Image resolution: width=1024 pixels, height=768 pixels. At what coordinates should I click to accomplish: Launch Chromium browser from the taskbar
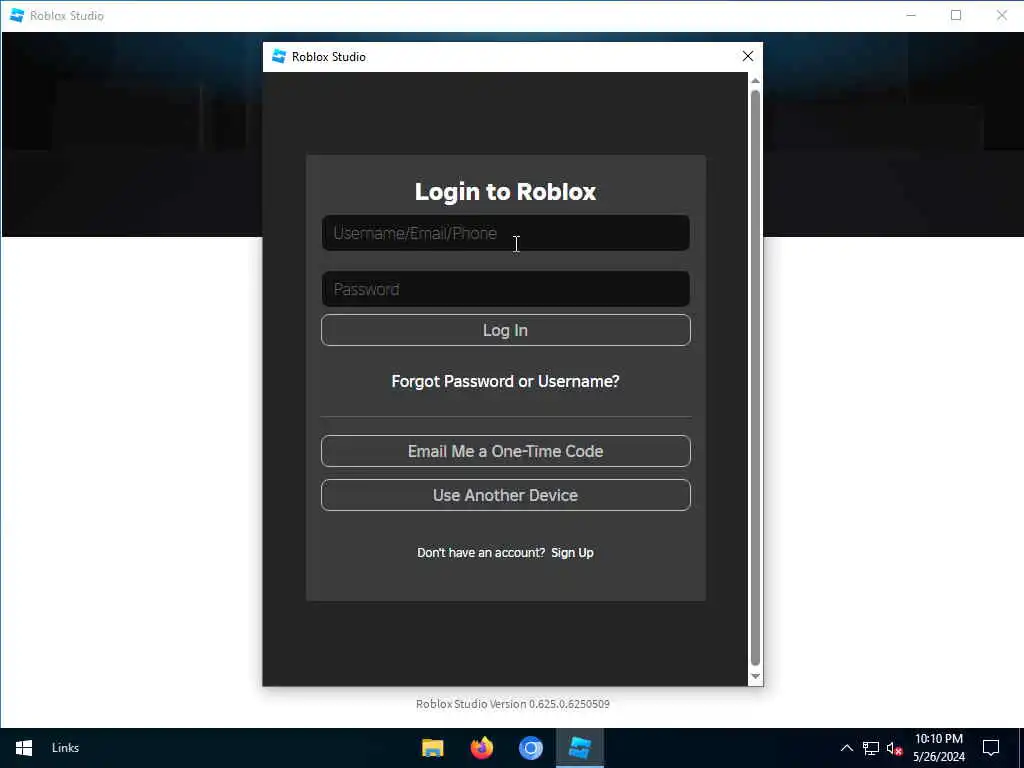(x=531, y=748)
